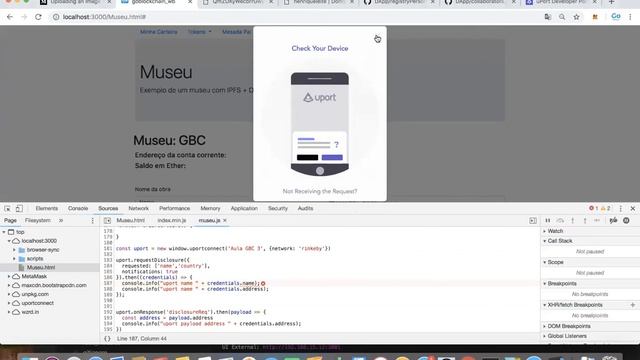This screenshot has width=640, height=360.
Task: Collapse the localhost:3000 tree node
Action: coord(9,241)
